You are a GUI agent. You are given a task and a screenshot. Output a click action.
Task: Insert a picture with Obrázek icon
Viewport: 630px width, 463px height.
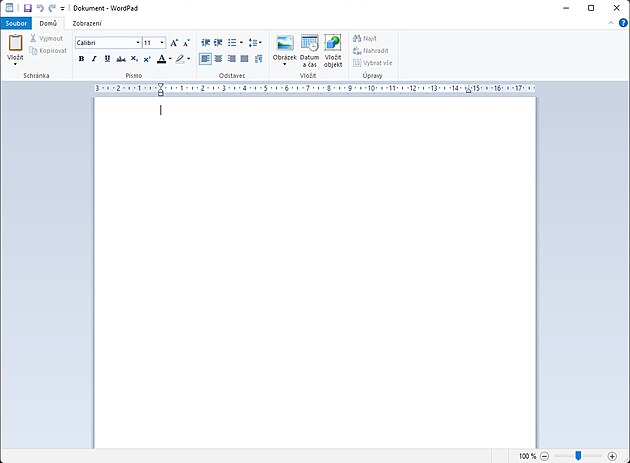[x=285, y=43]
